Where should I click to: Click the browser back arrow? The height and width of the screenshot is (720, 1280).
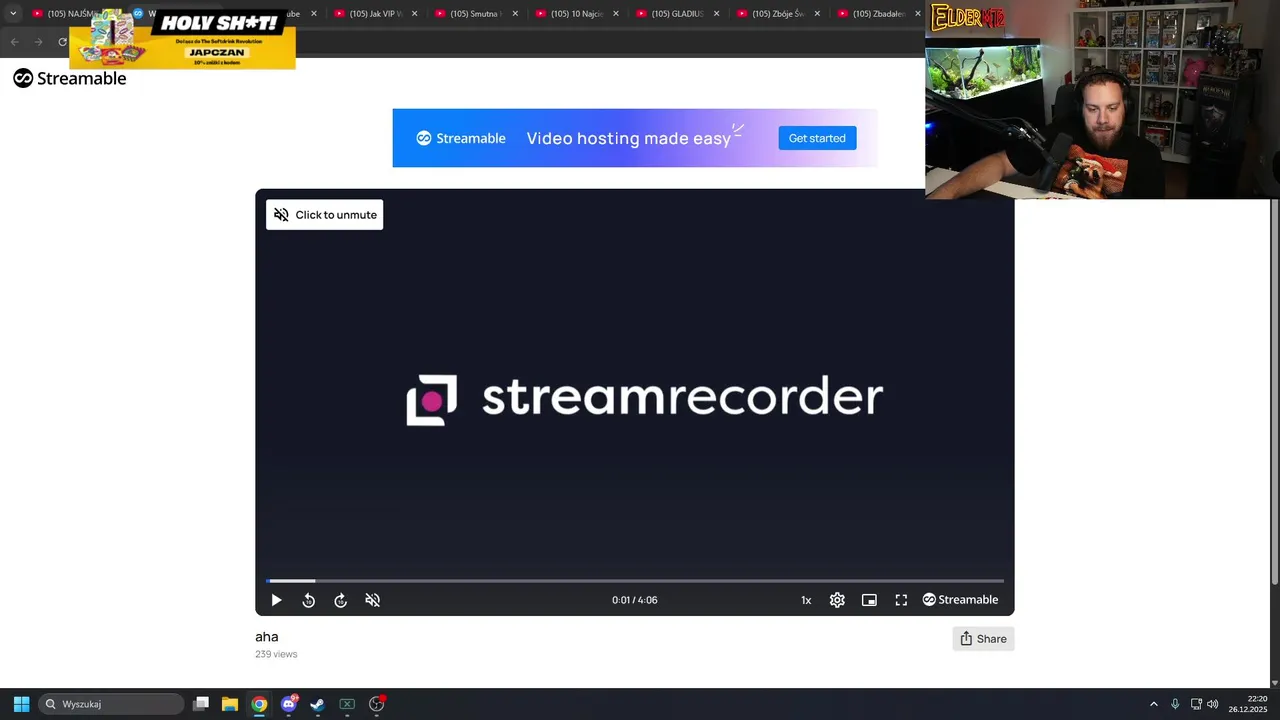pyautogui.click(x=14, y=42)
